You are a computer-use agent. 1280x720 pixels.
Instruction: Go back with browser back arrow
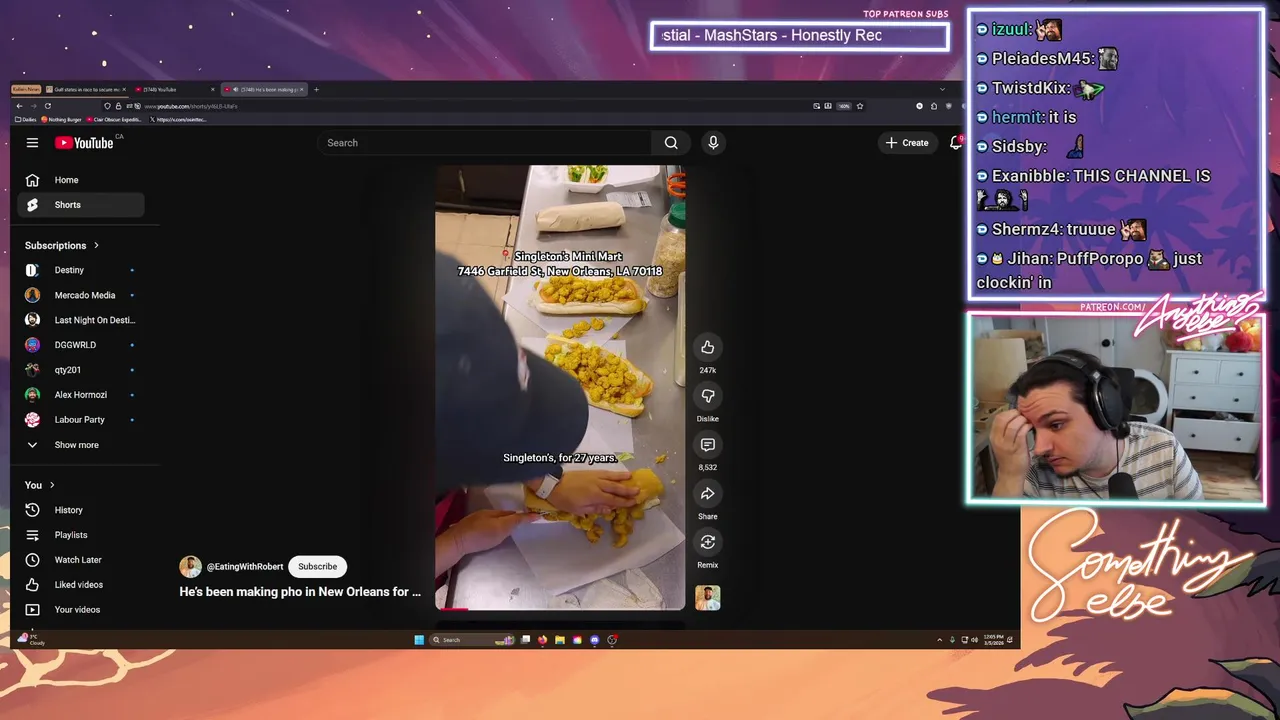[19, 106]
